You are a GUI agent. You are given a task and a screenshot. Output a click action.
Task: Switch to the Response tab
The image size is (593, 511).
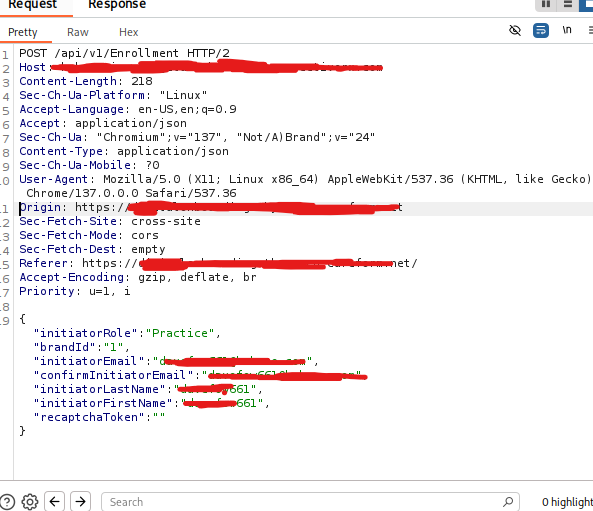click(x=117, y=5)
